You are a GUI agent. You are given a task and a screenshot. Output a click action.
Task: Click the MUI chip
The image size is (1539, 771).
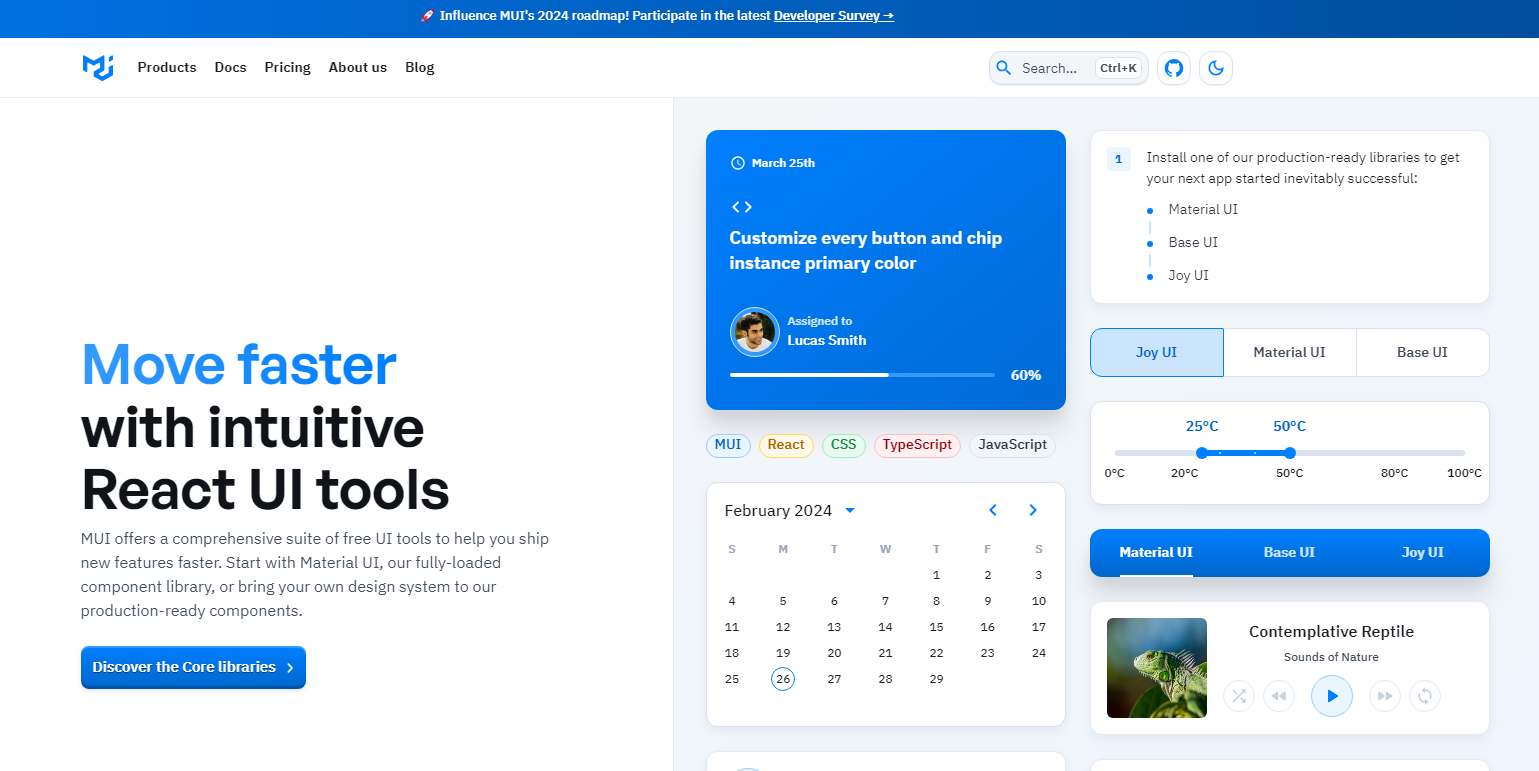tap(728, 445)
